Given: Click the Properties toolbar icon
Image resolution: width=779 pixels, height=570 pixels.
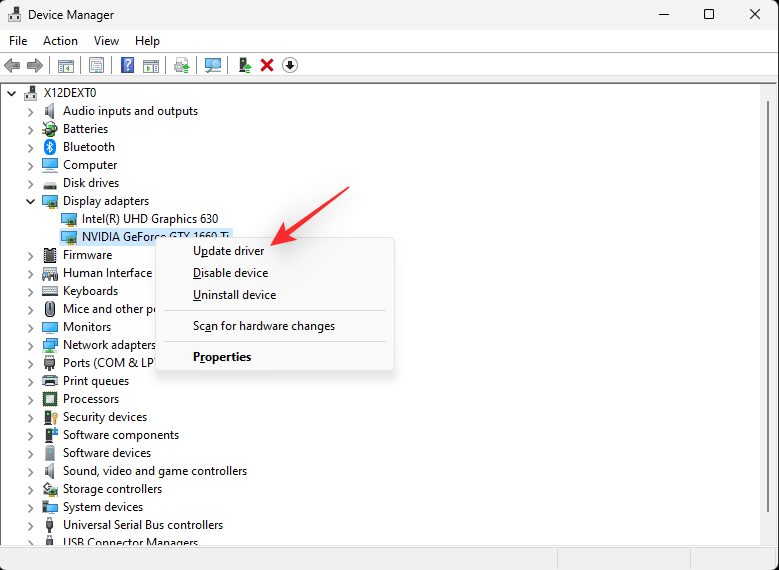Looking at the screenshot, I should (x=96, y=65).
